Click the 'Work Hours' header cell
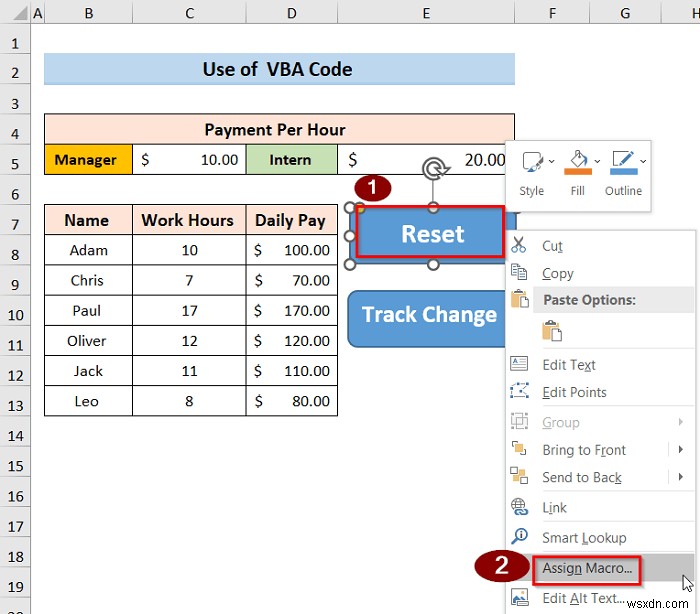This screenshot has height=614, width=700. click(189, 220)
